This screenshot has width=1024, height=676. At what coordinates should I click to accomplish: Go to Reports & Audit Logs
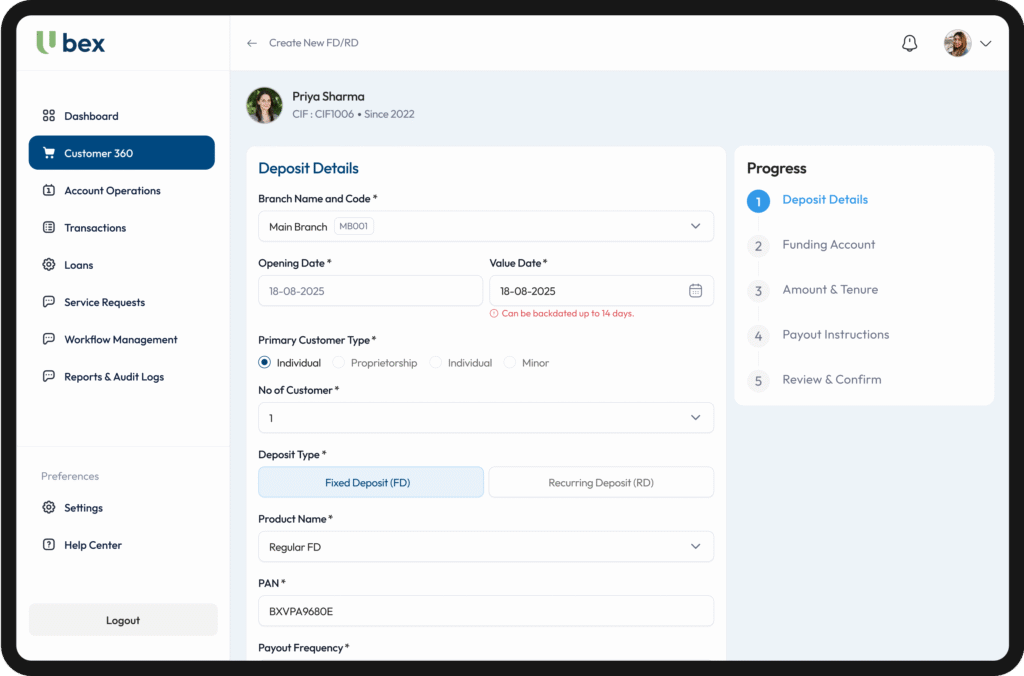point(113,377)
